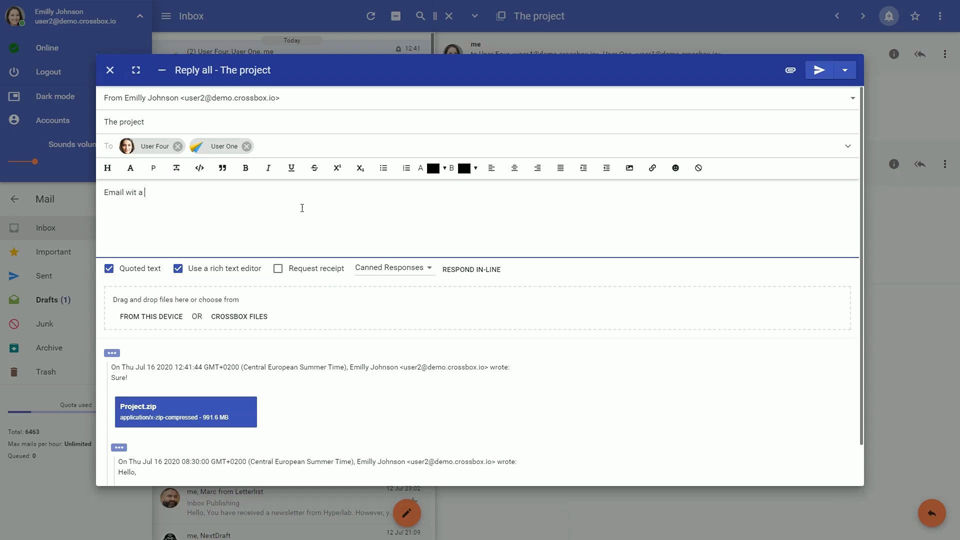Click RESPOND IN-LINE button

(471, 270)
